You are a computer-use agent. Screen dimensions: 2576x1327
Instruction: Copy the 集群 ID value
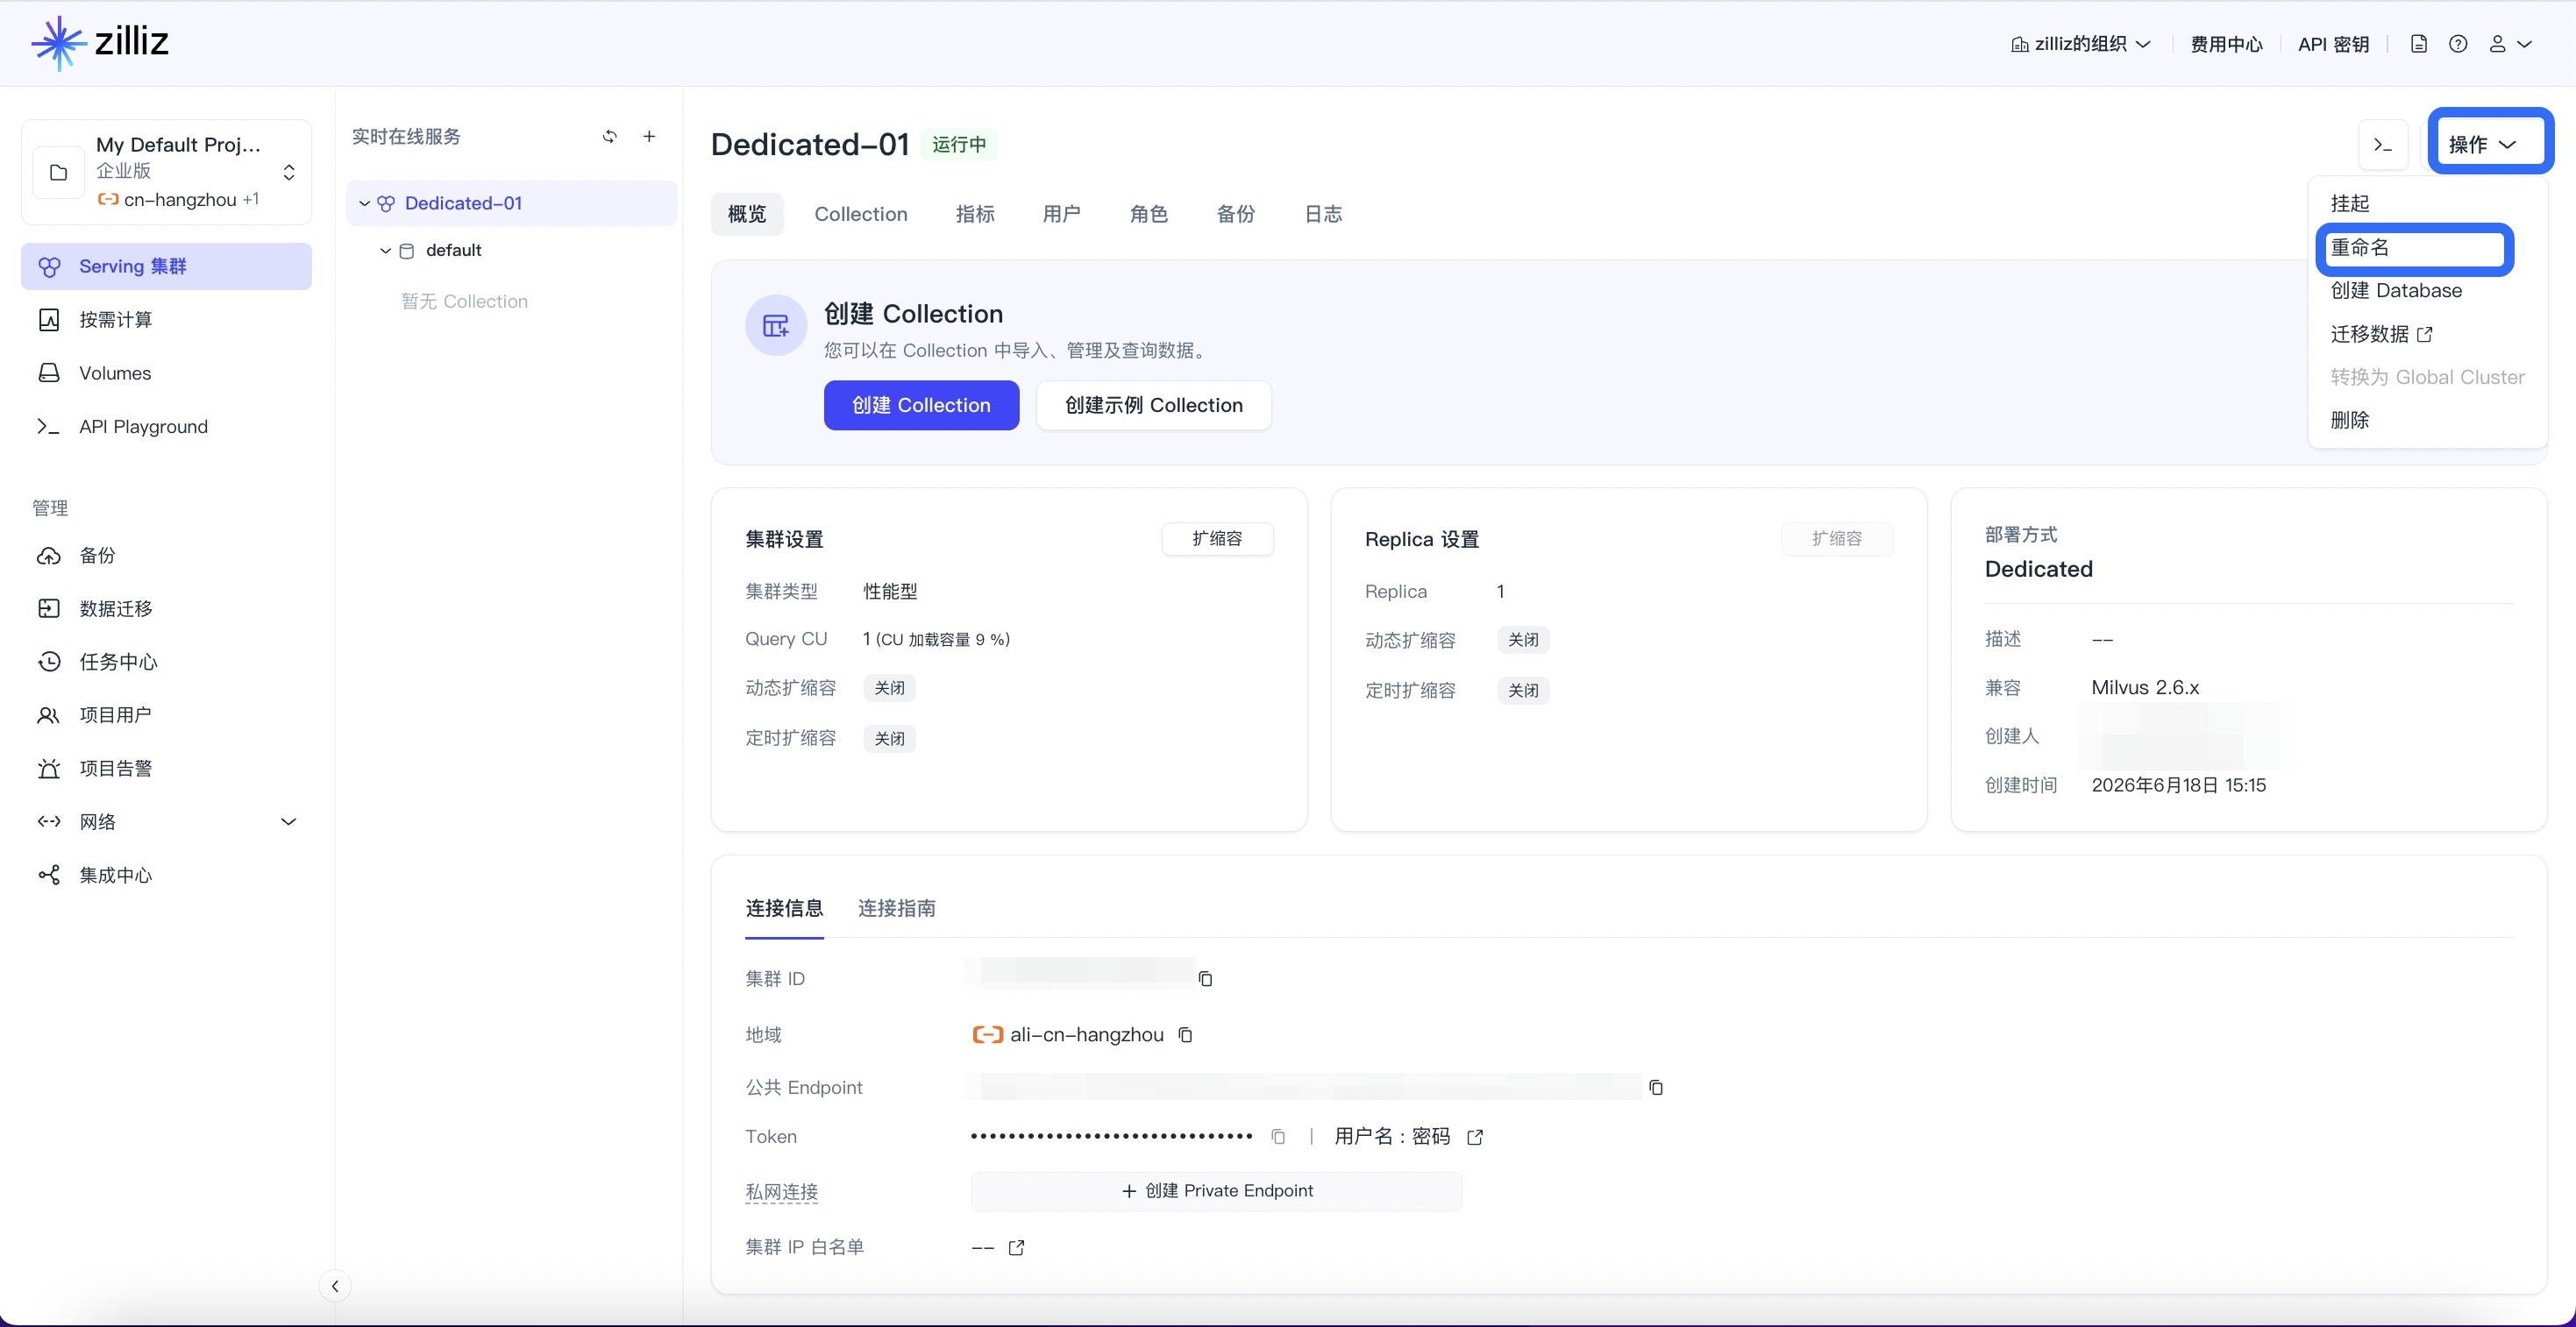pyautogui.click(x=1205, y=978)
